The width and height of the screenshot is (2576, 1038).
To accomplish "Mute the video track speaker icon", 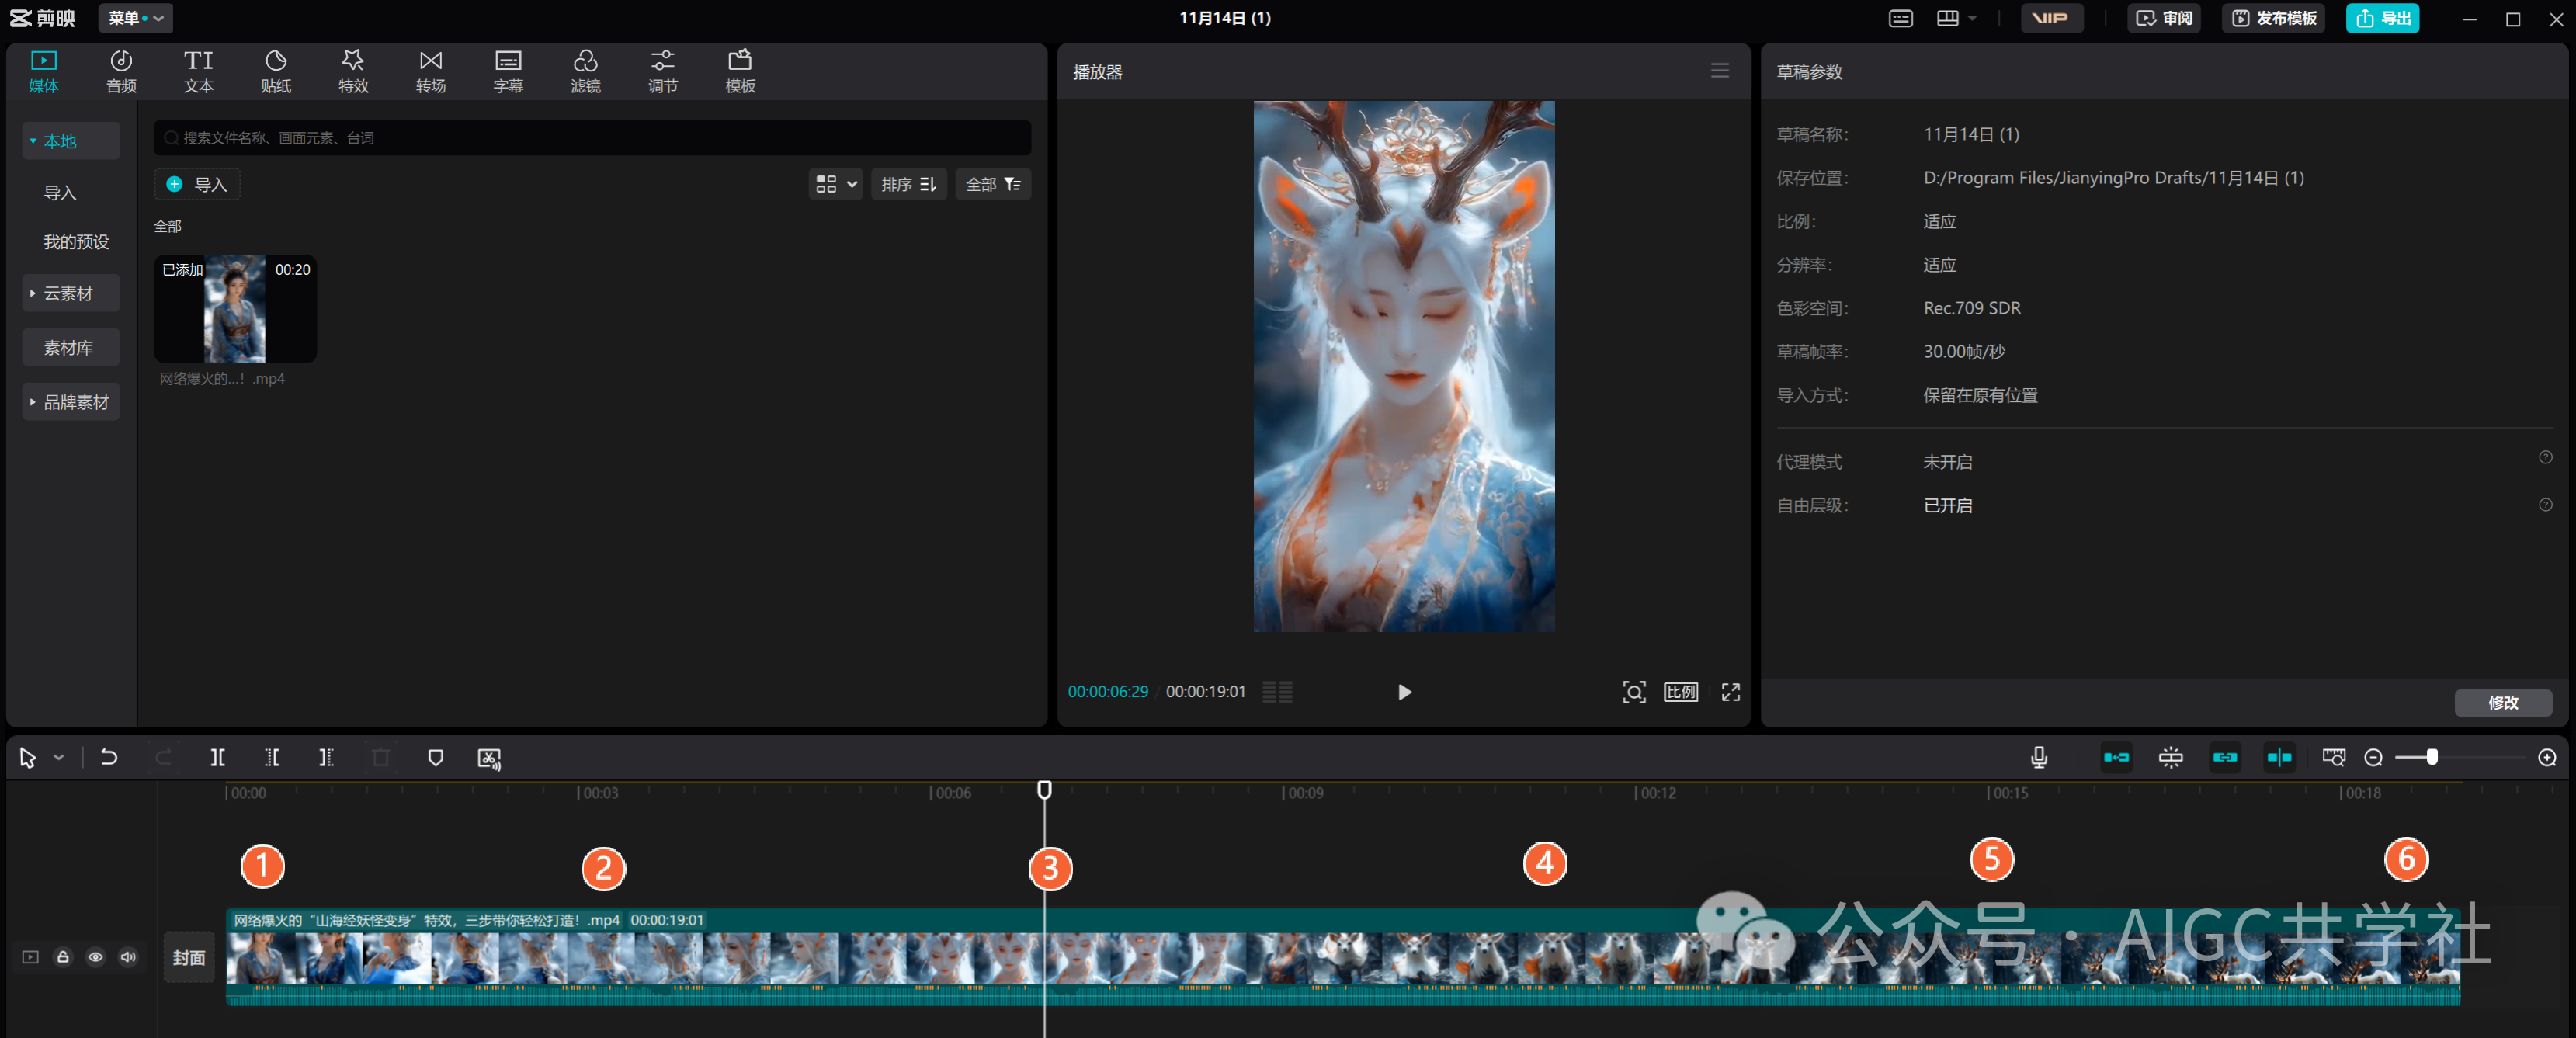I will (128, 956).
